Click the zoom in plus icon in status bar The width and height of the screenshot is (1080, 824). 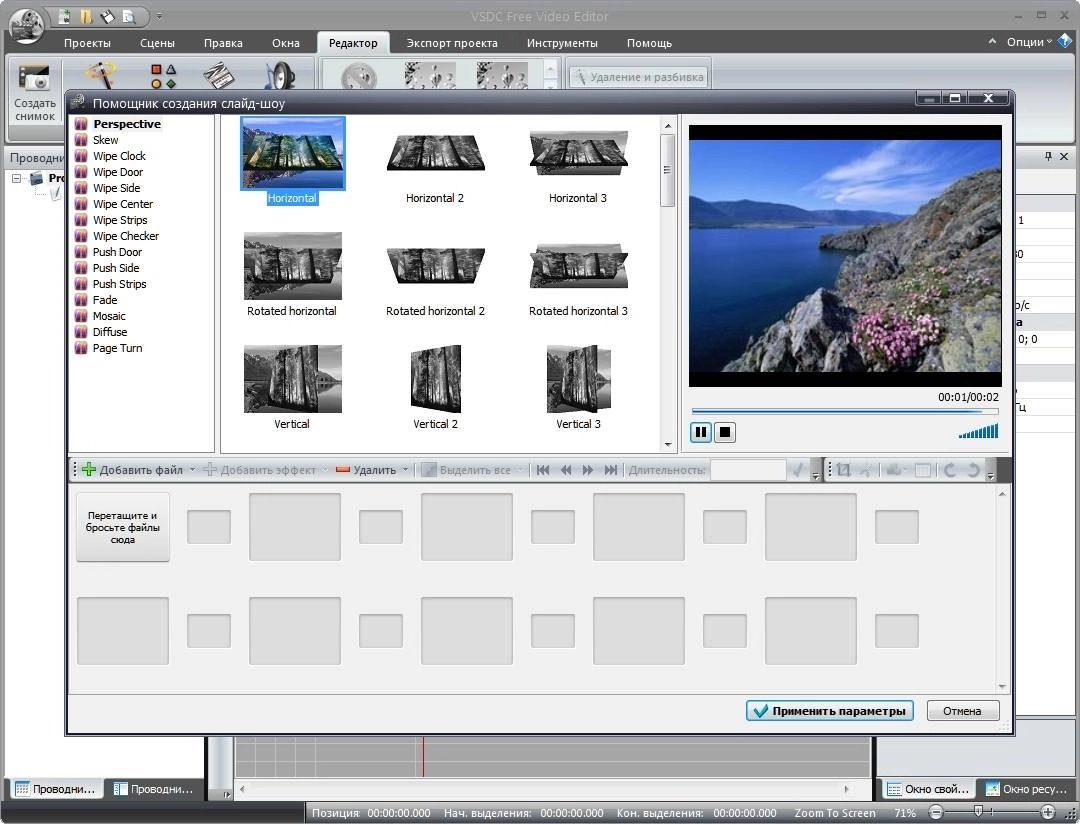(x=1048, y=812)
